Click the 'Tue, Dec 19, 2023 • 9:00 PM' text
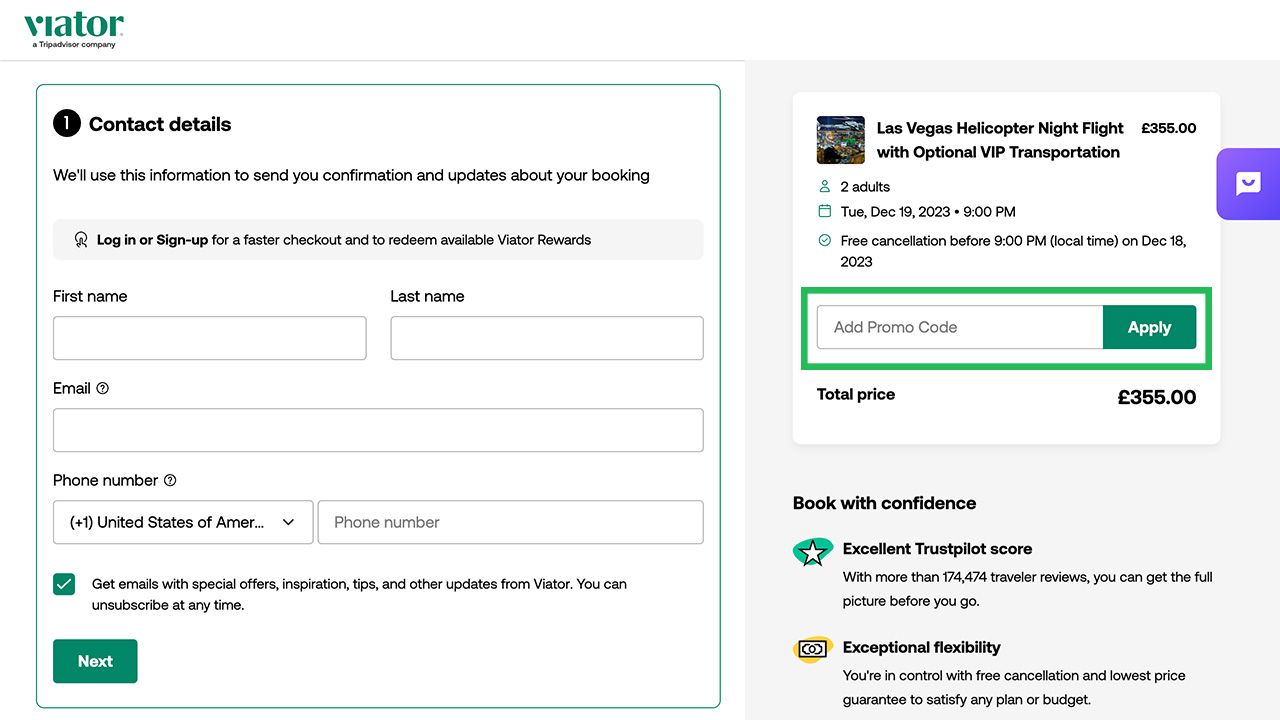 coord(928,212)
